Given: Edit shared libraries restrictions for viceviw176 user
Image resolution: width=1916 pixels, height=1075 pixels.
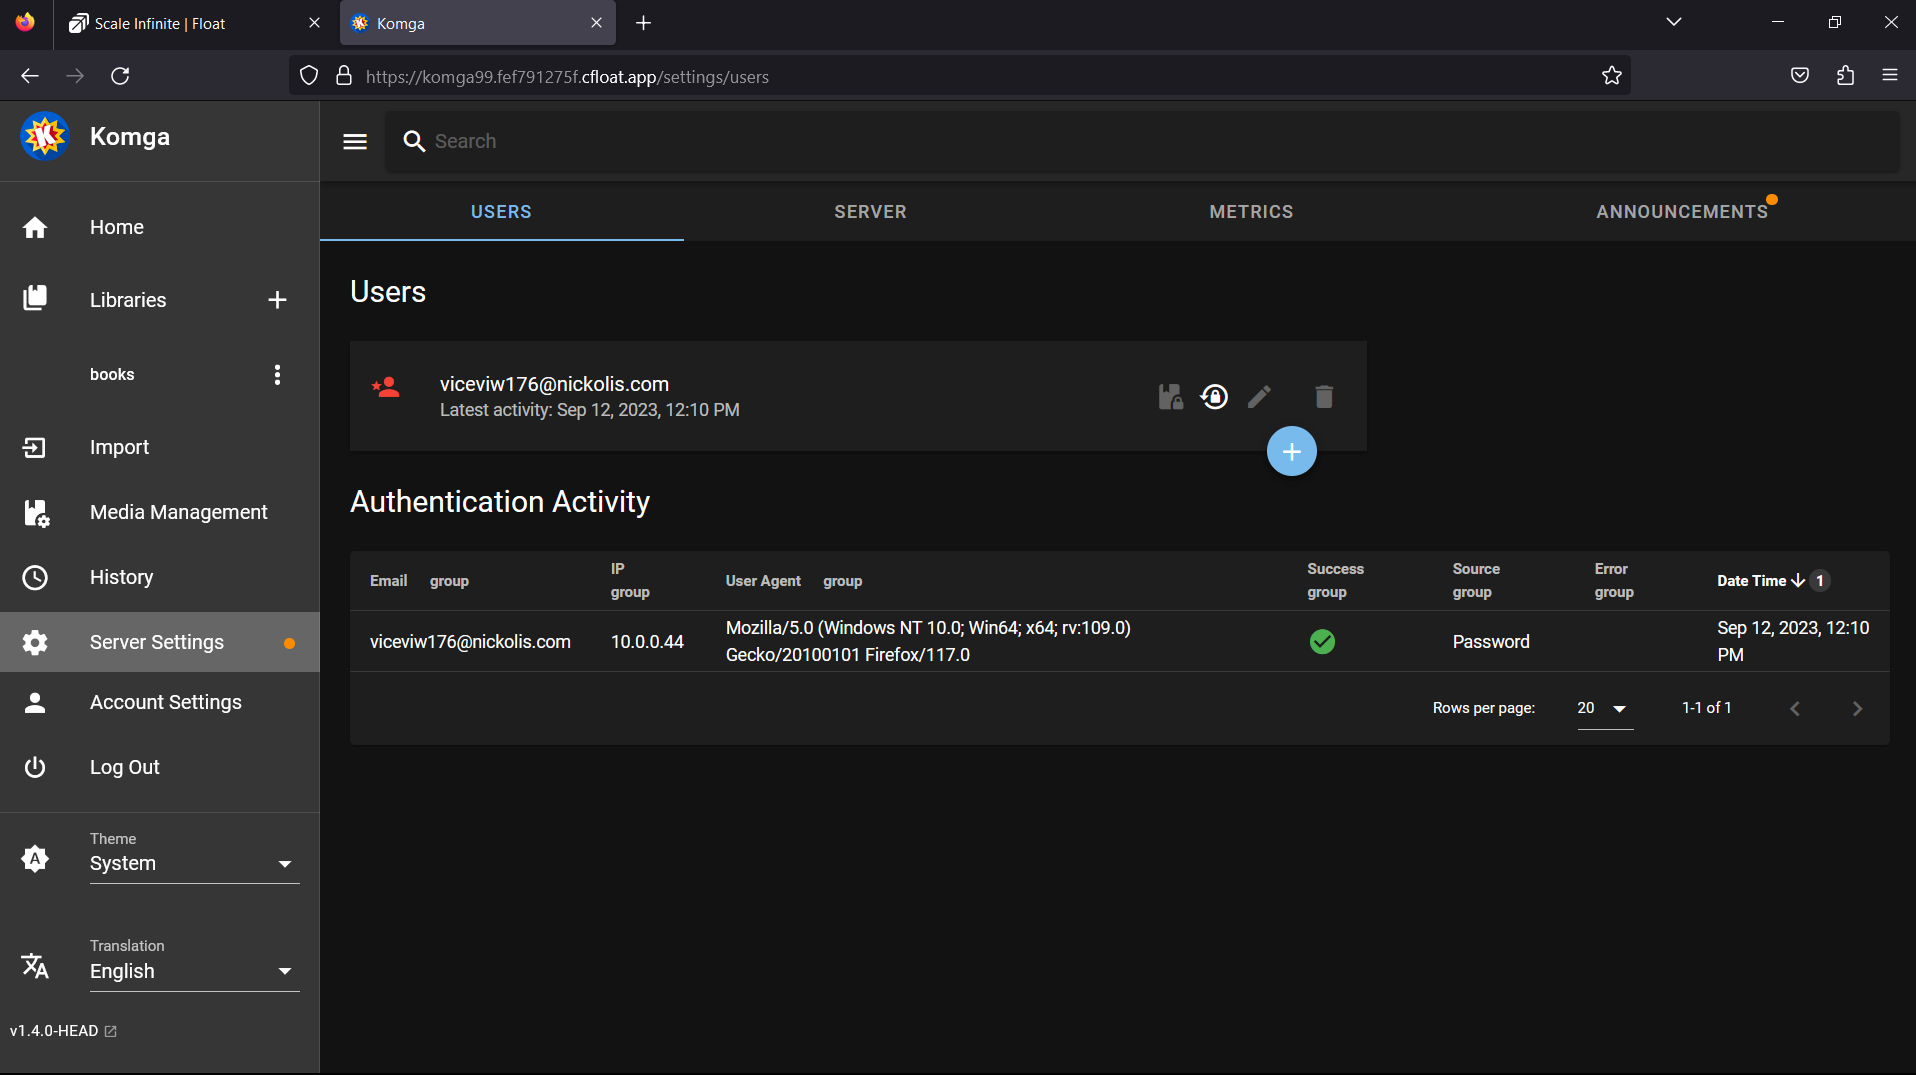Looking at the screenshot, I should (1170, 397).
